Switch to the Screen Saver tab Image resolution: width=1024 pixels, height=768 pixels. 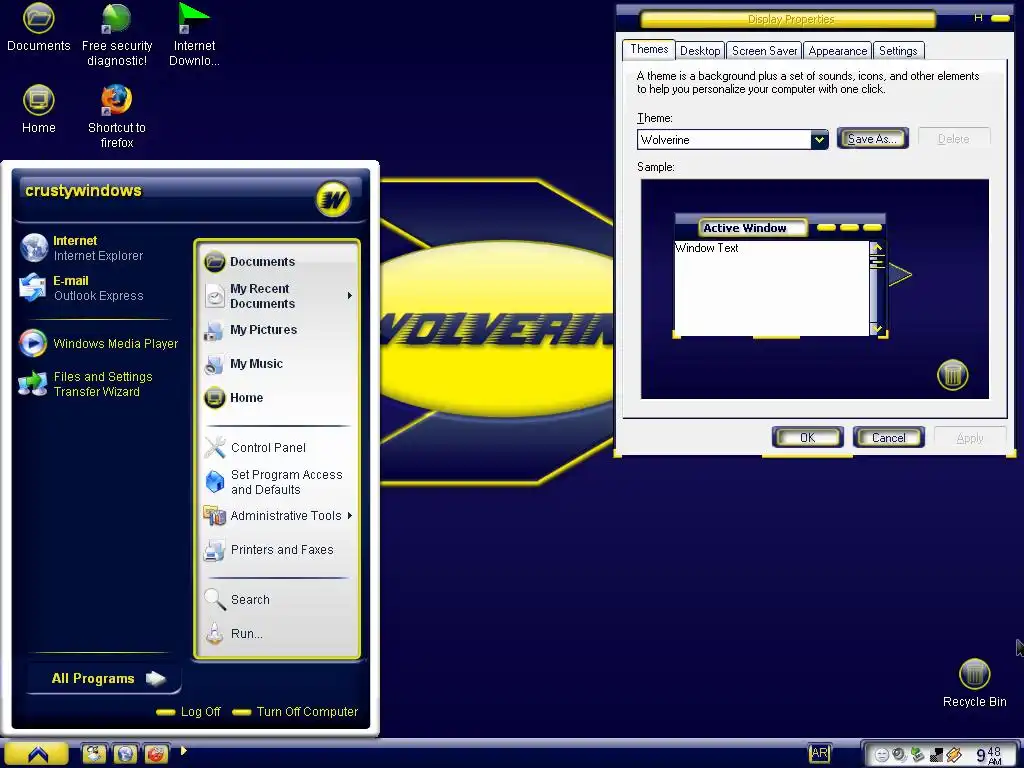[x=764, y=51]
